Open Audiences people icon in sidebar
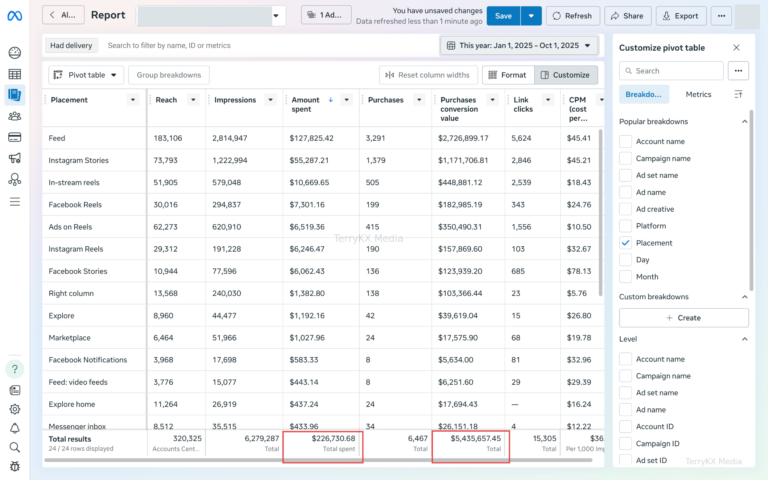This screenshot has width=768, height=480. (15, 116)
